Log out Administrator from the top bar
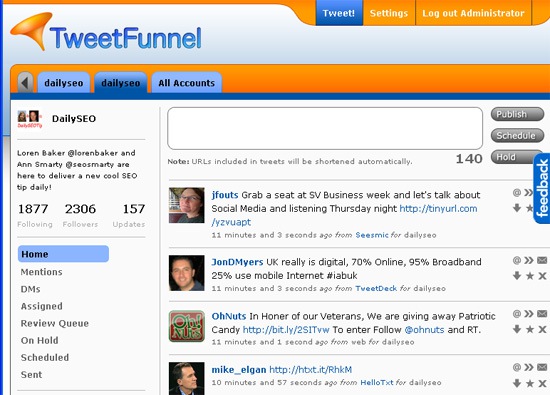Image resolution: width=550 pixels, height=395 pixels. coord(473,13)
